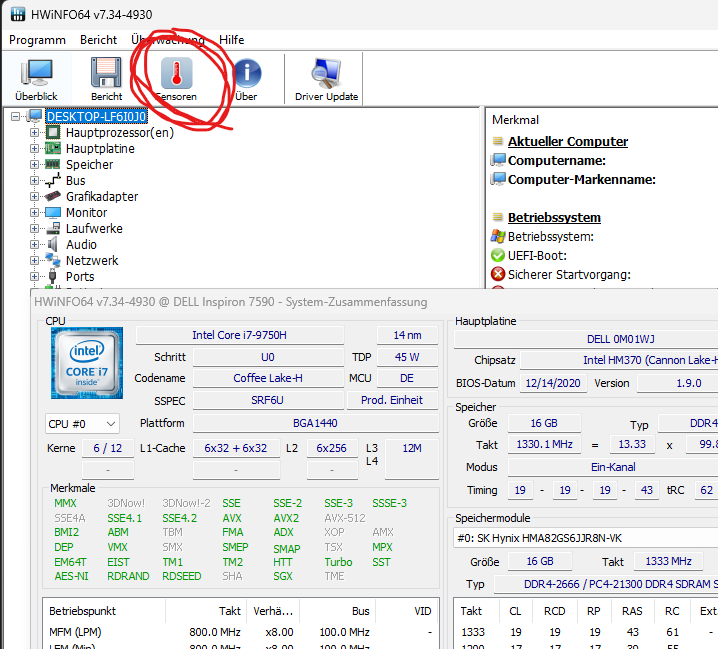Select the Grafikadapter card icon
The width and height of the screenshot is (718, 649).
(53, 196)
